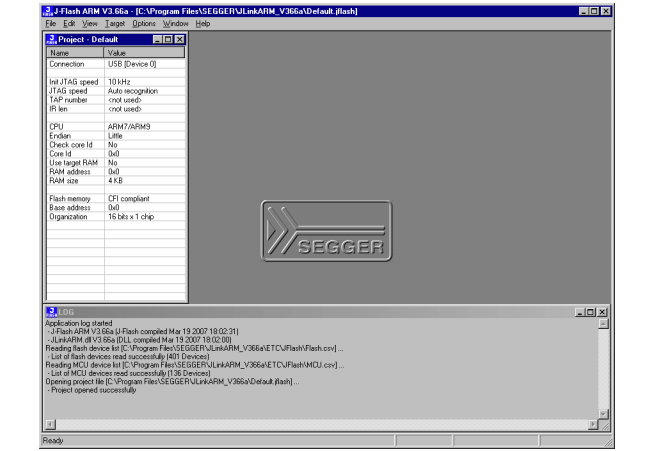Click the Name column header
This screenshot has height=451, width=660.
pyautogui.click(x=75, y=53)
